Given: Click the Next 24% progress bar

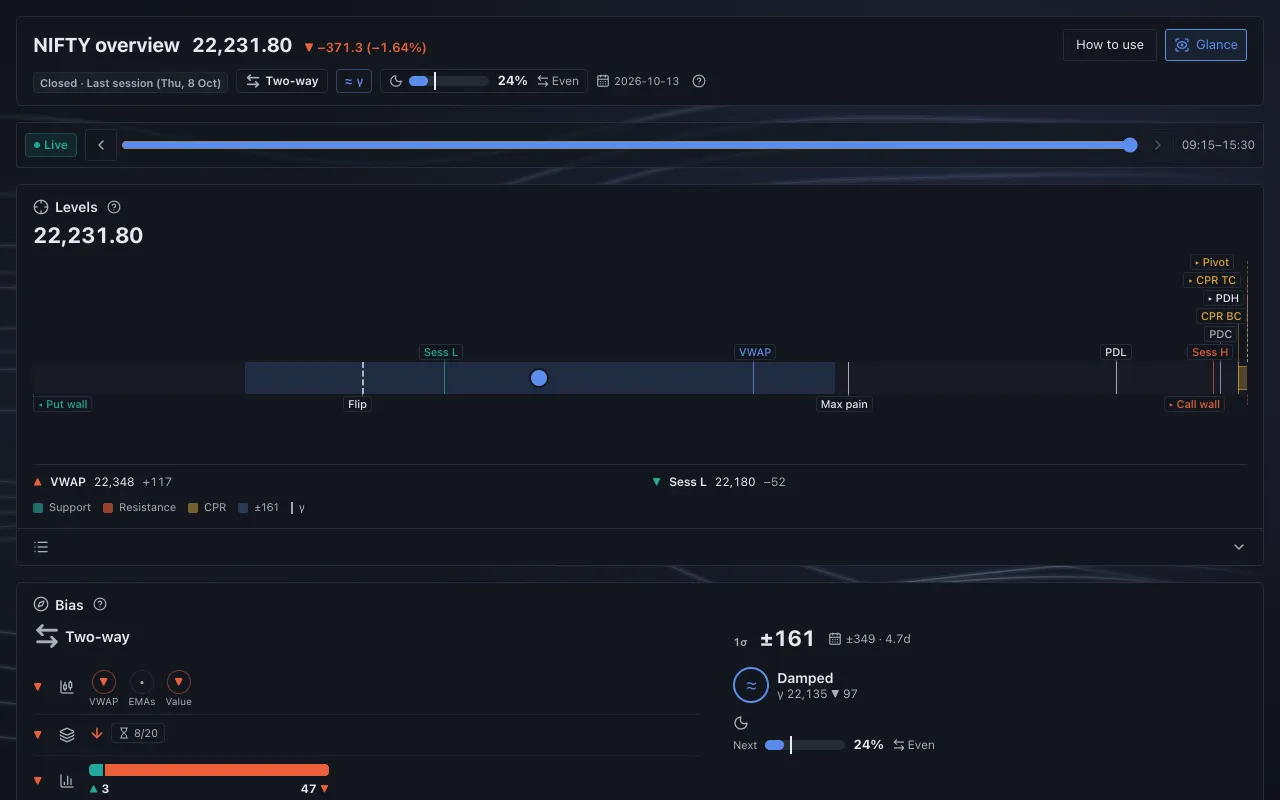Looking at the screenshot, I should [x=805, y=745].
